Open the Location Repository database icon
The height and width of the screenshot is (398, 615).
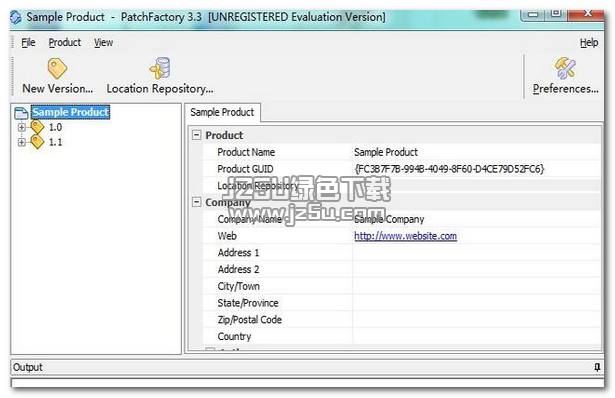(160, 68)
